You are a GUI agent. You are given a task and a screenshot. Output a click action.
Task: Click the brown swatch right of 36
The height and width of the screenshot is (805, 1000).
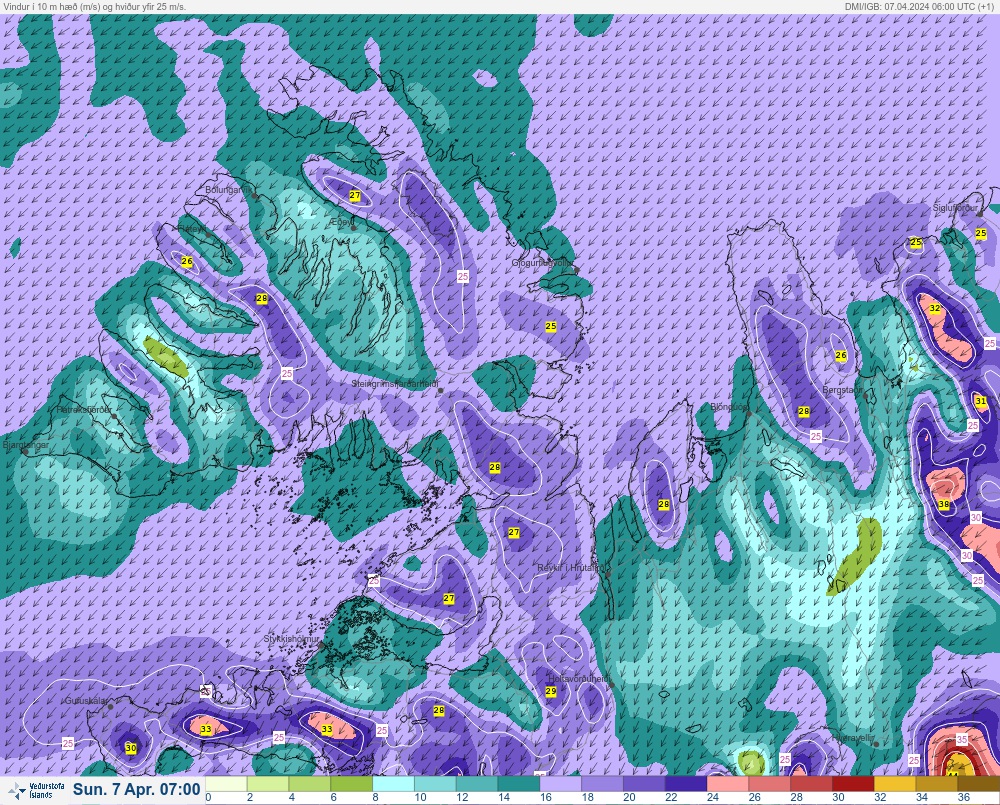coord(978,784)
